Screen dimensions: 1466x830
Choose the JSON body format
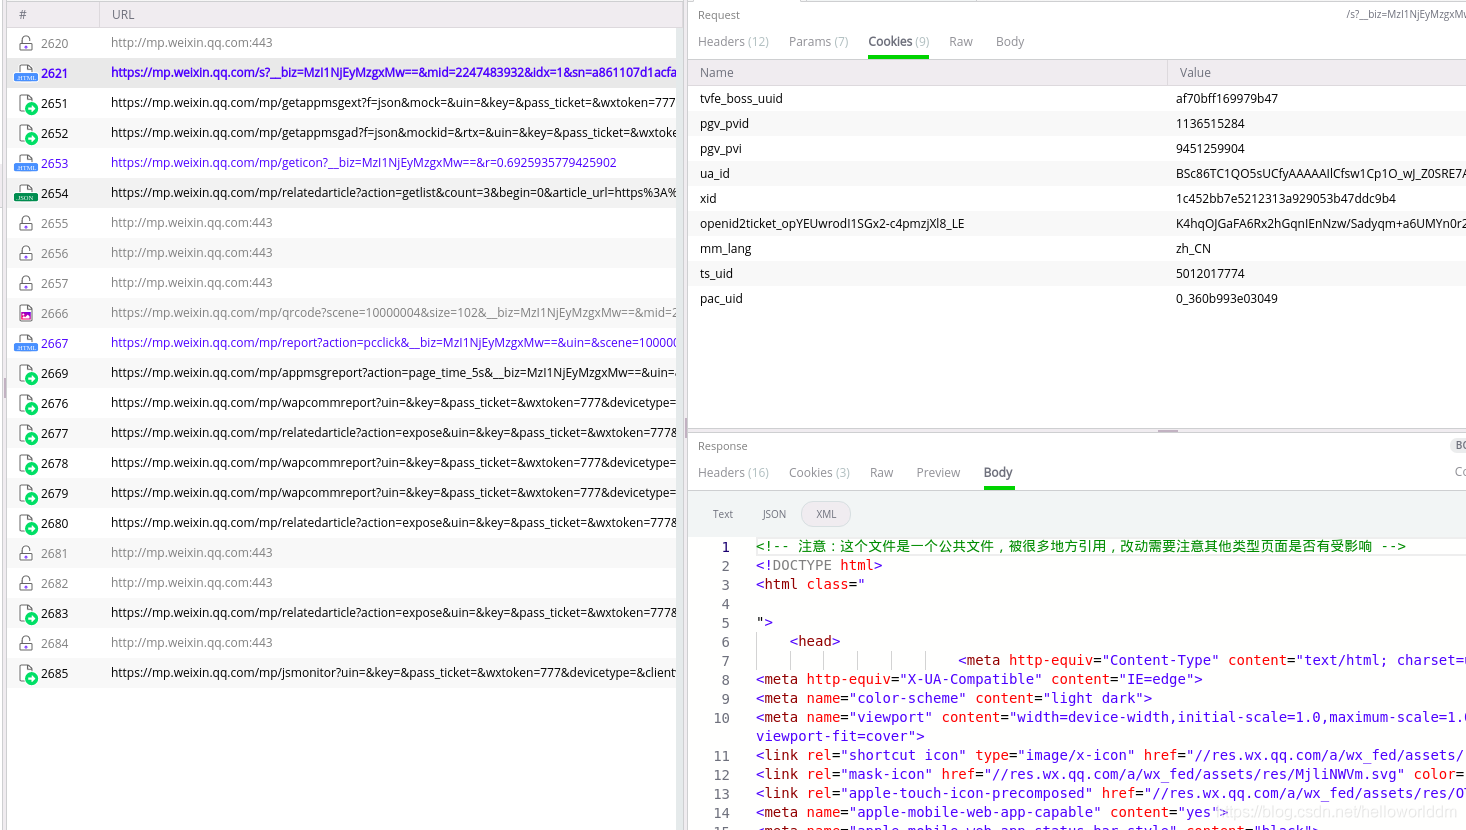(774, 514)
